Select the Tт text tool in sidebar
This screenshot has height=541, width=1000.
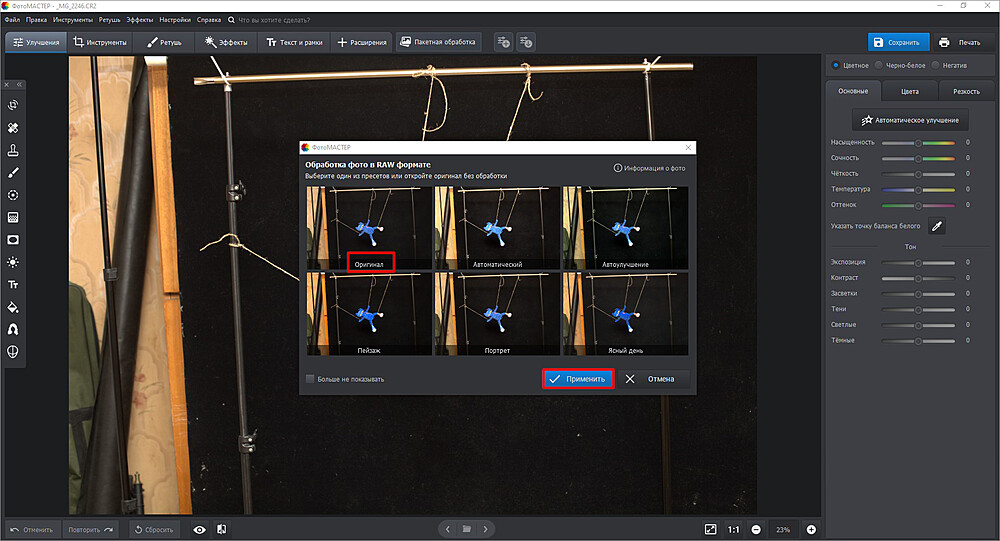[14, 285]
